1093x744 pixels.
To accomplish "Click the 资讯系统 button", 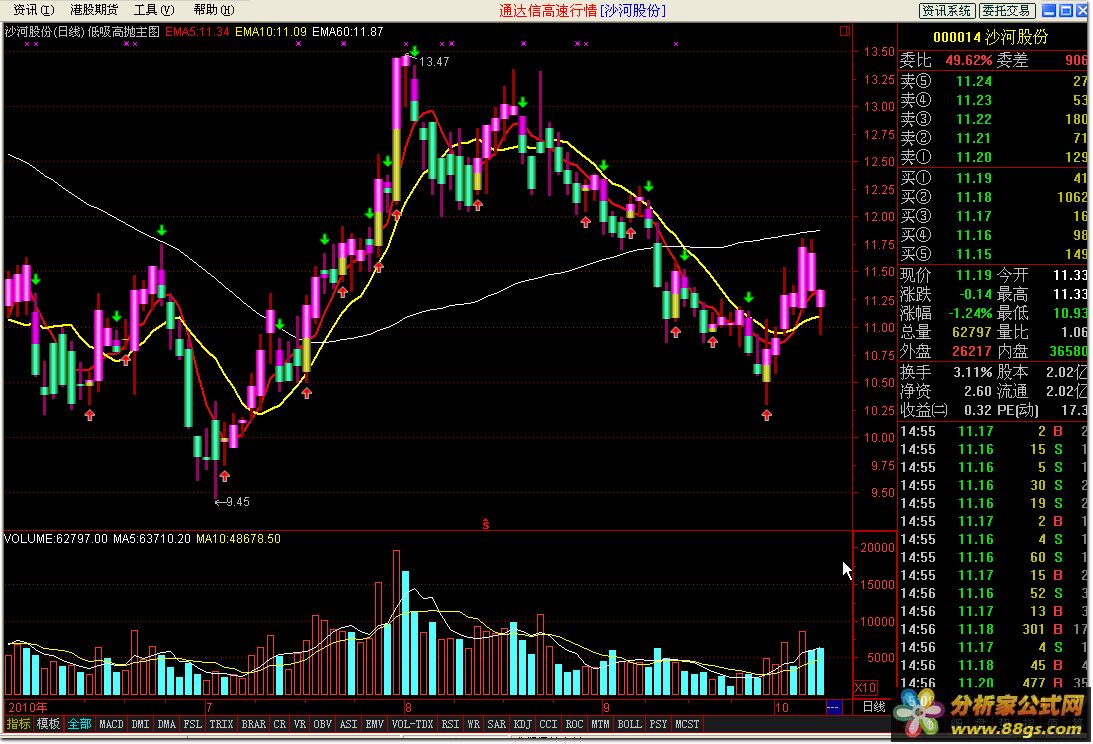I will (x=947, y=10).
